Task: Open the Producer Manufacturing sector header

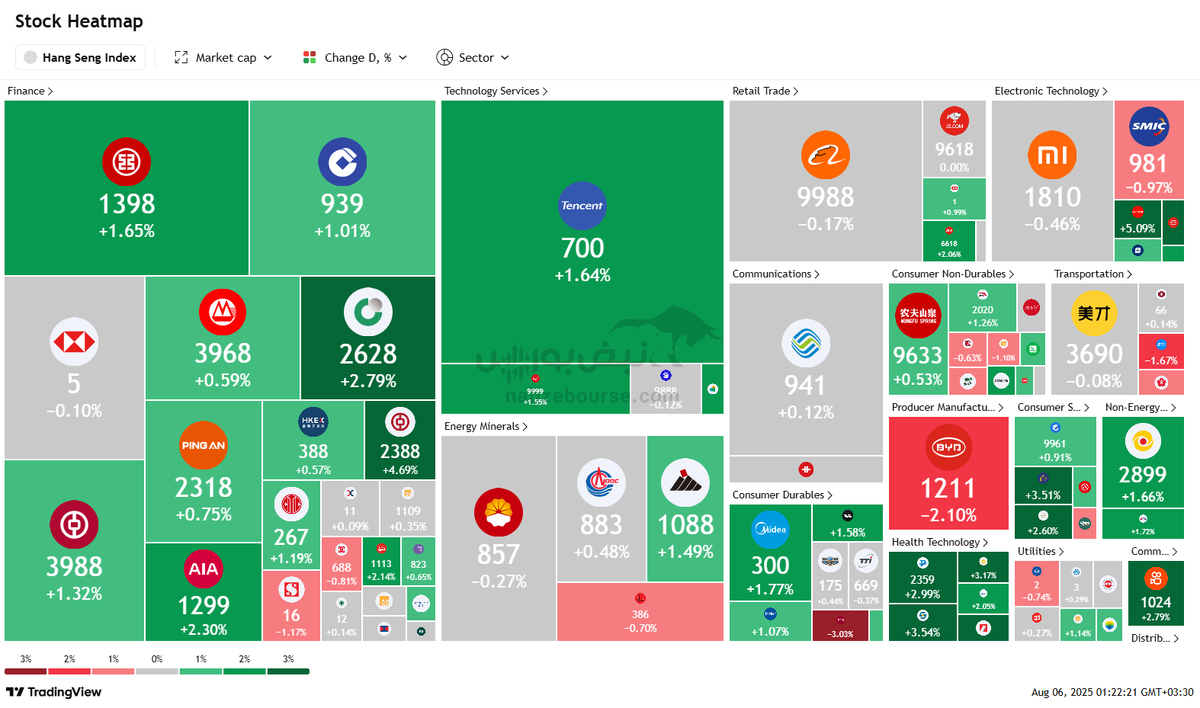Action: tap(949, 408)
